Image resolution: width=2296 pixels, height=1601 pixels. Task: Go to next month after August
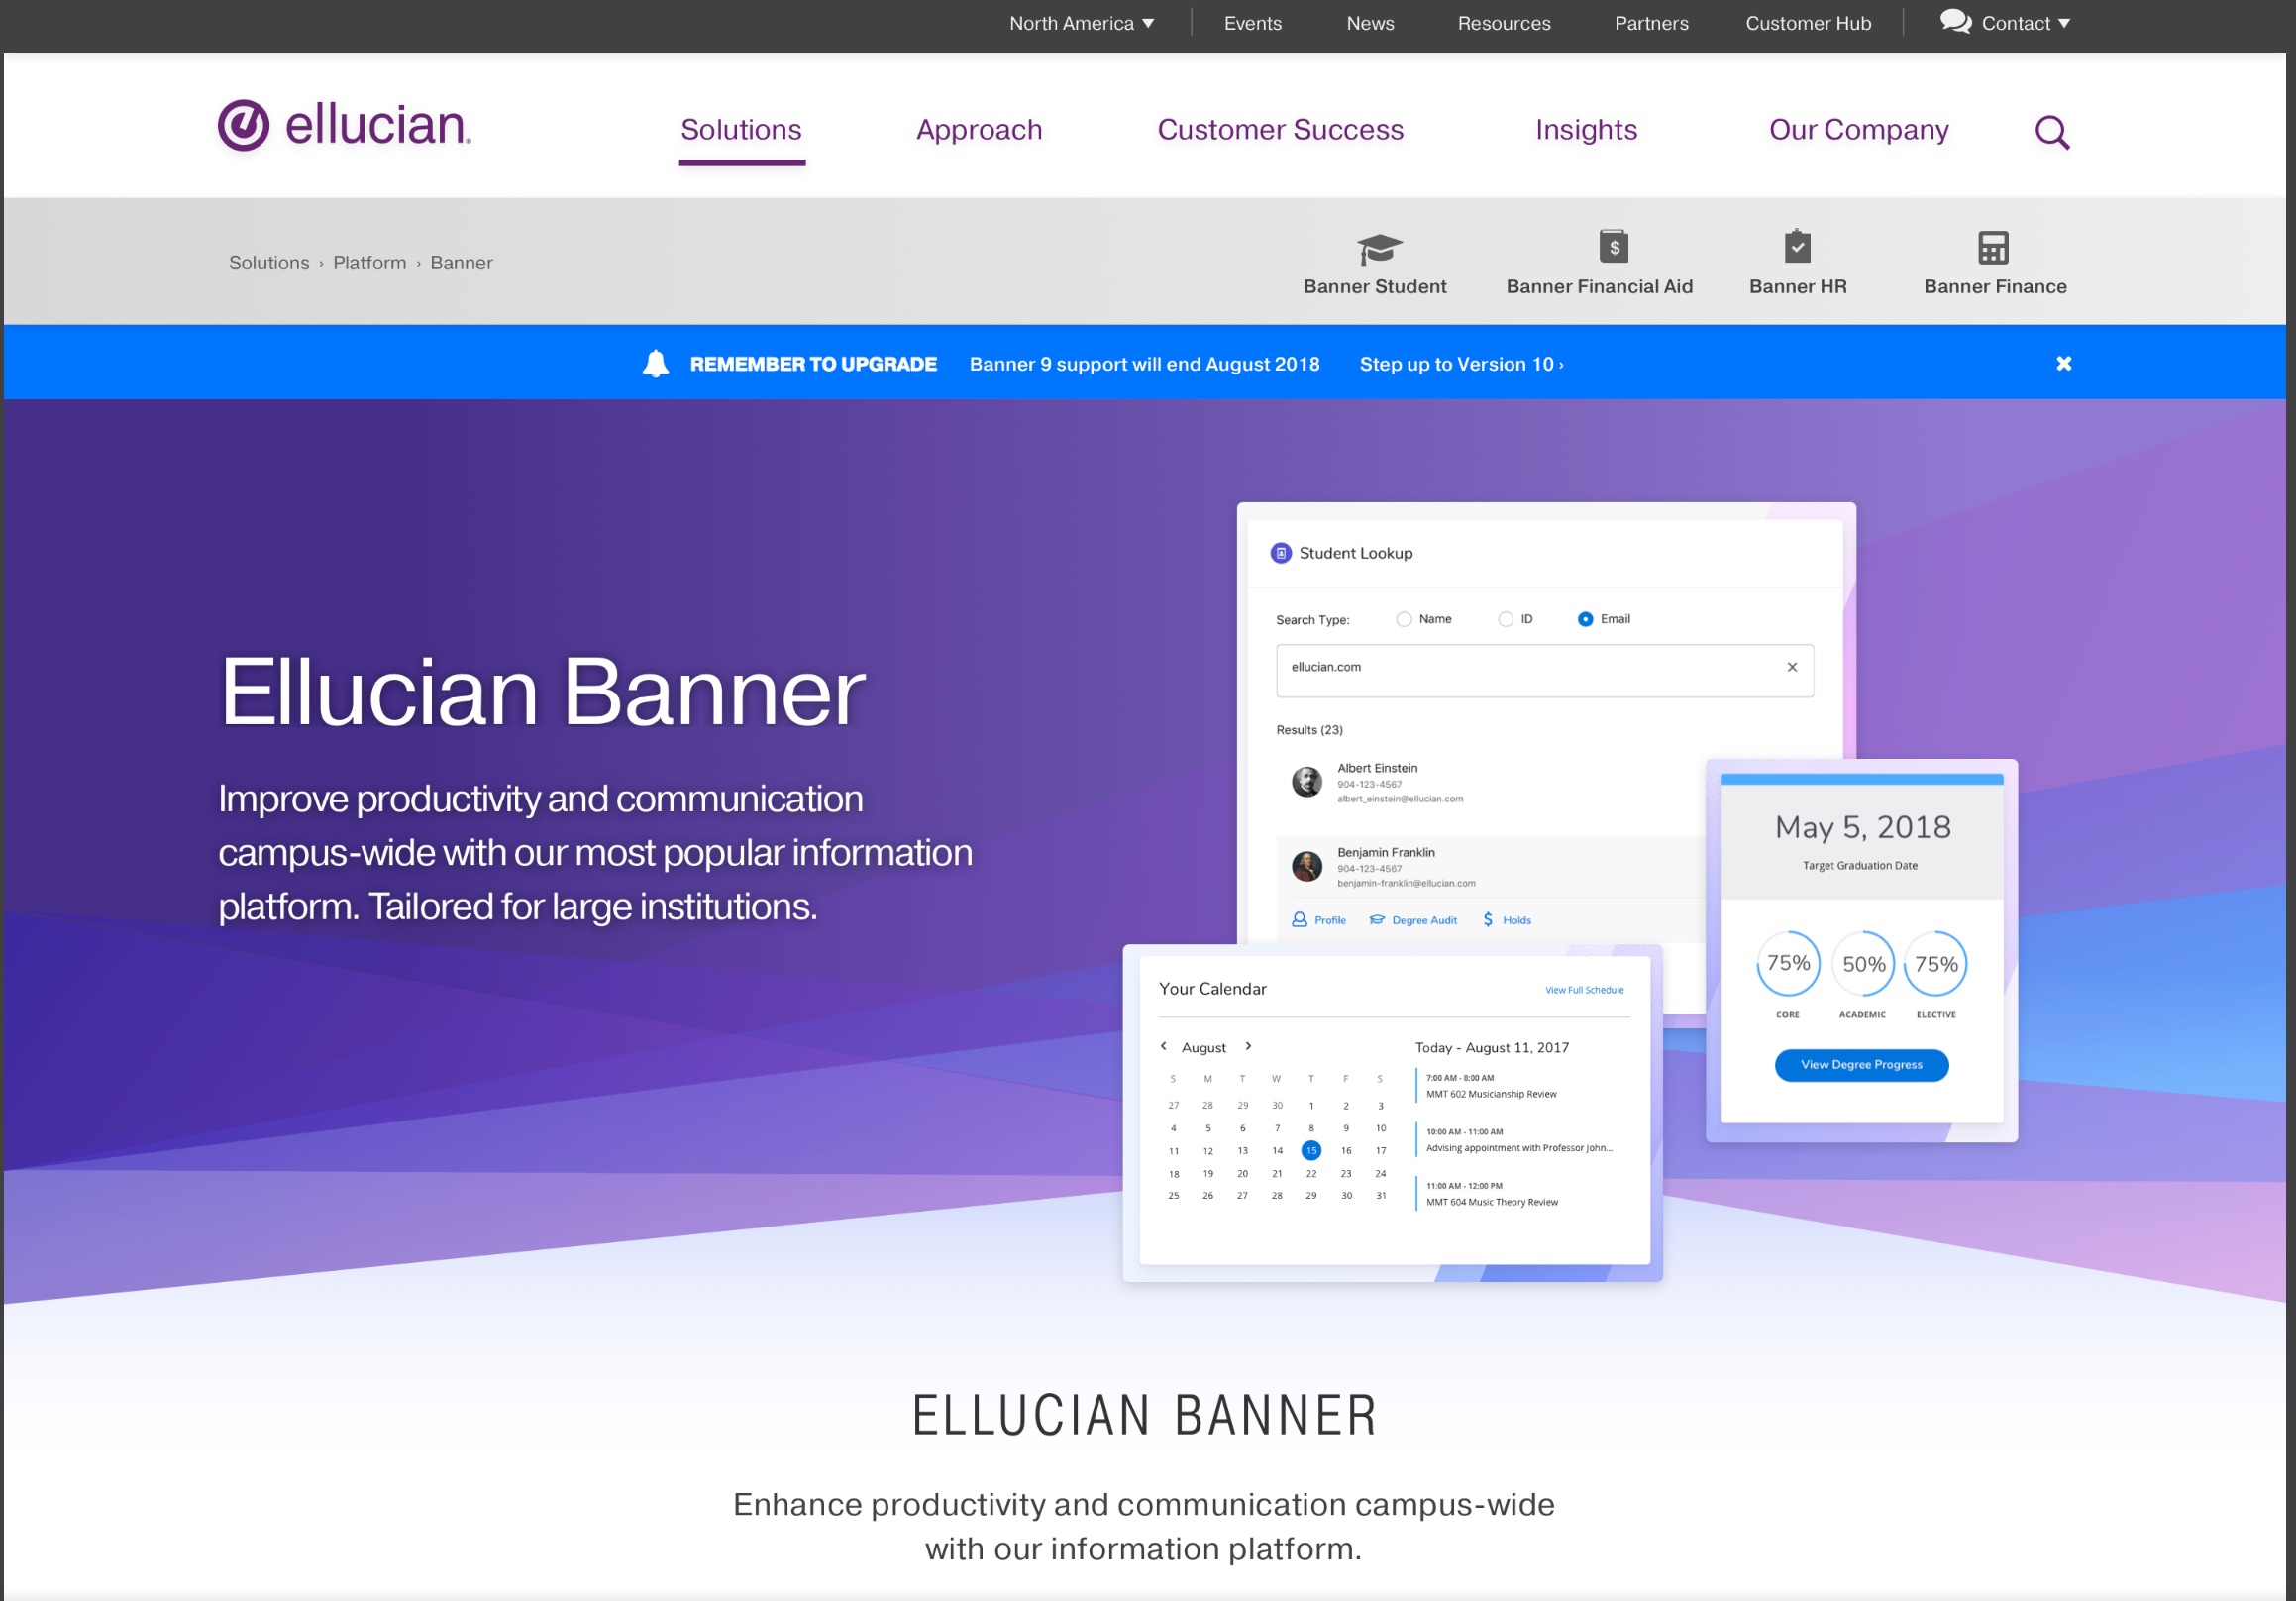(1248, 1046)
